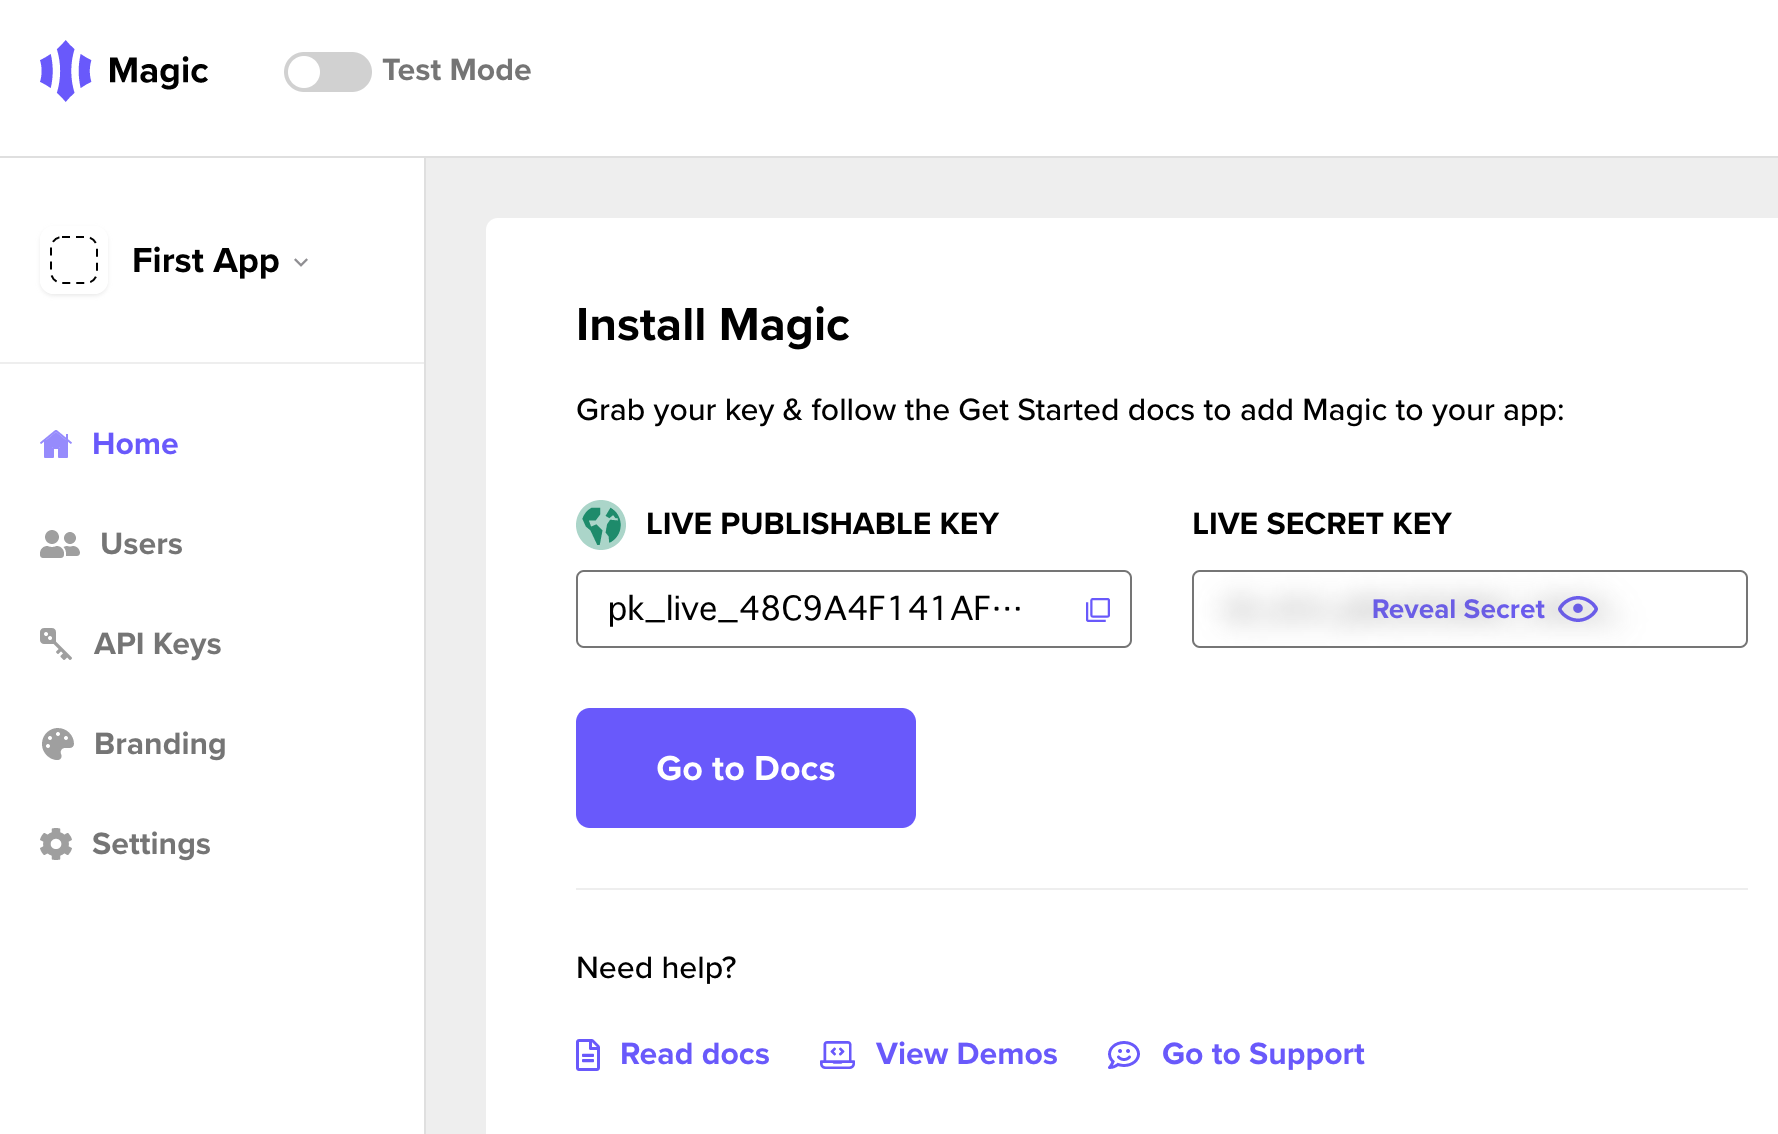Click the Install Magic heading
This screenshot has width=1778, height=1134.
coord(713,325)
